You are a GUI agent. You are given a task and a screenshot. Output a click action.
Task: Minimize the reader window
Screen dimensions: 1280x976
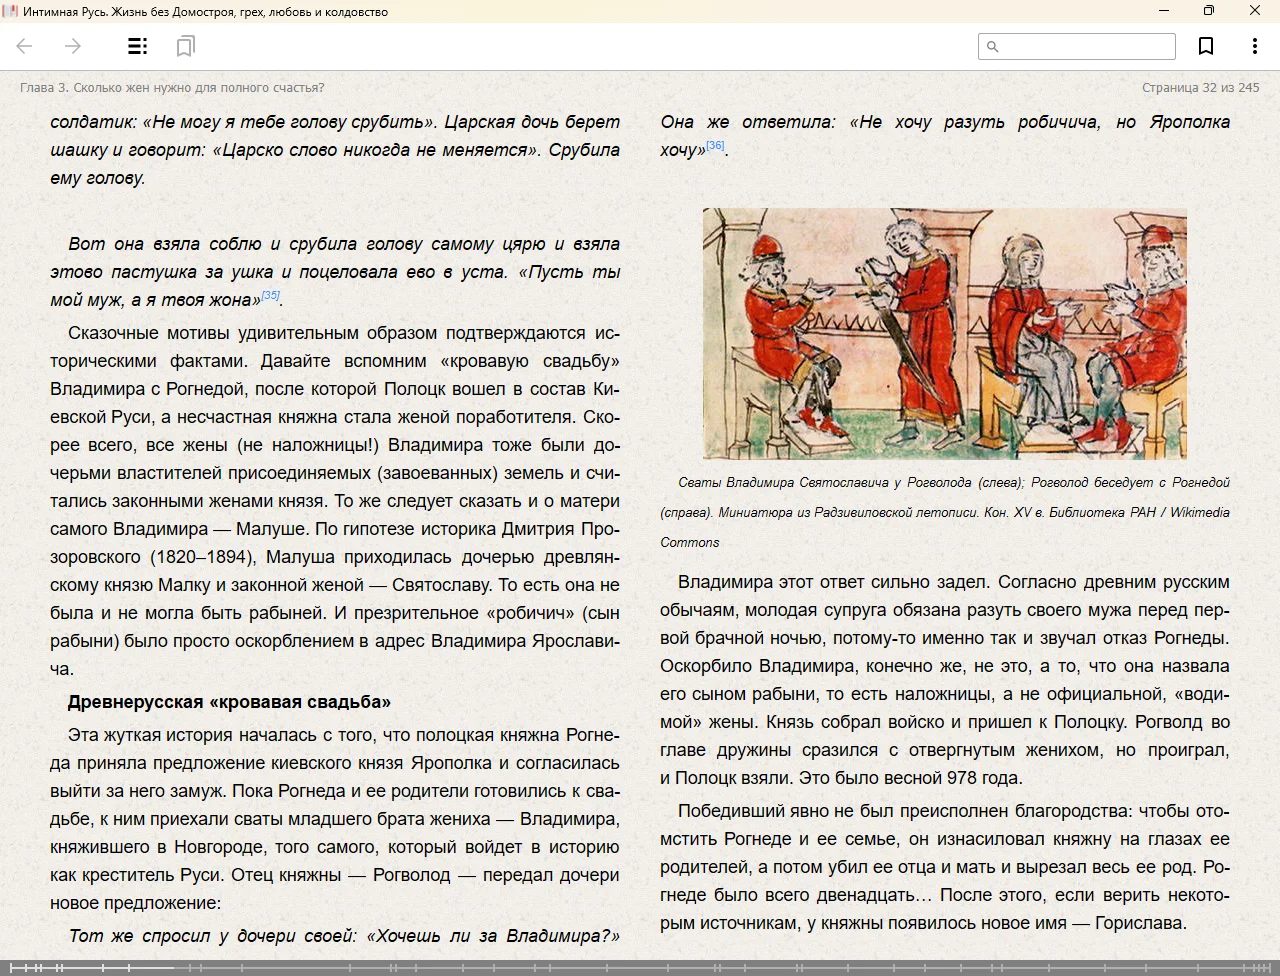tap(1163, 11)
